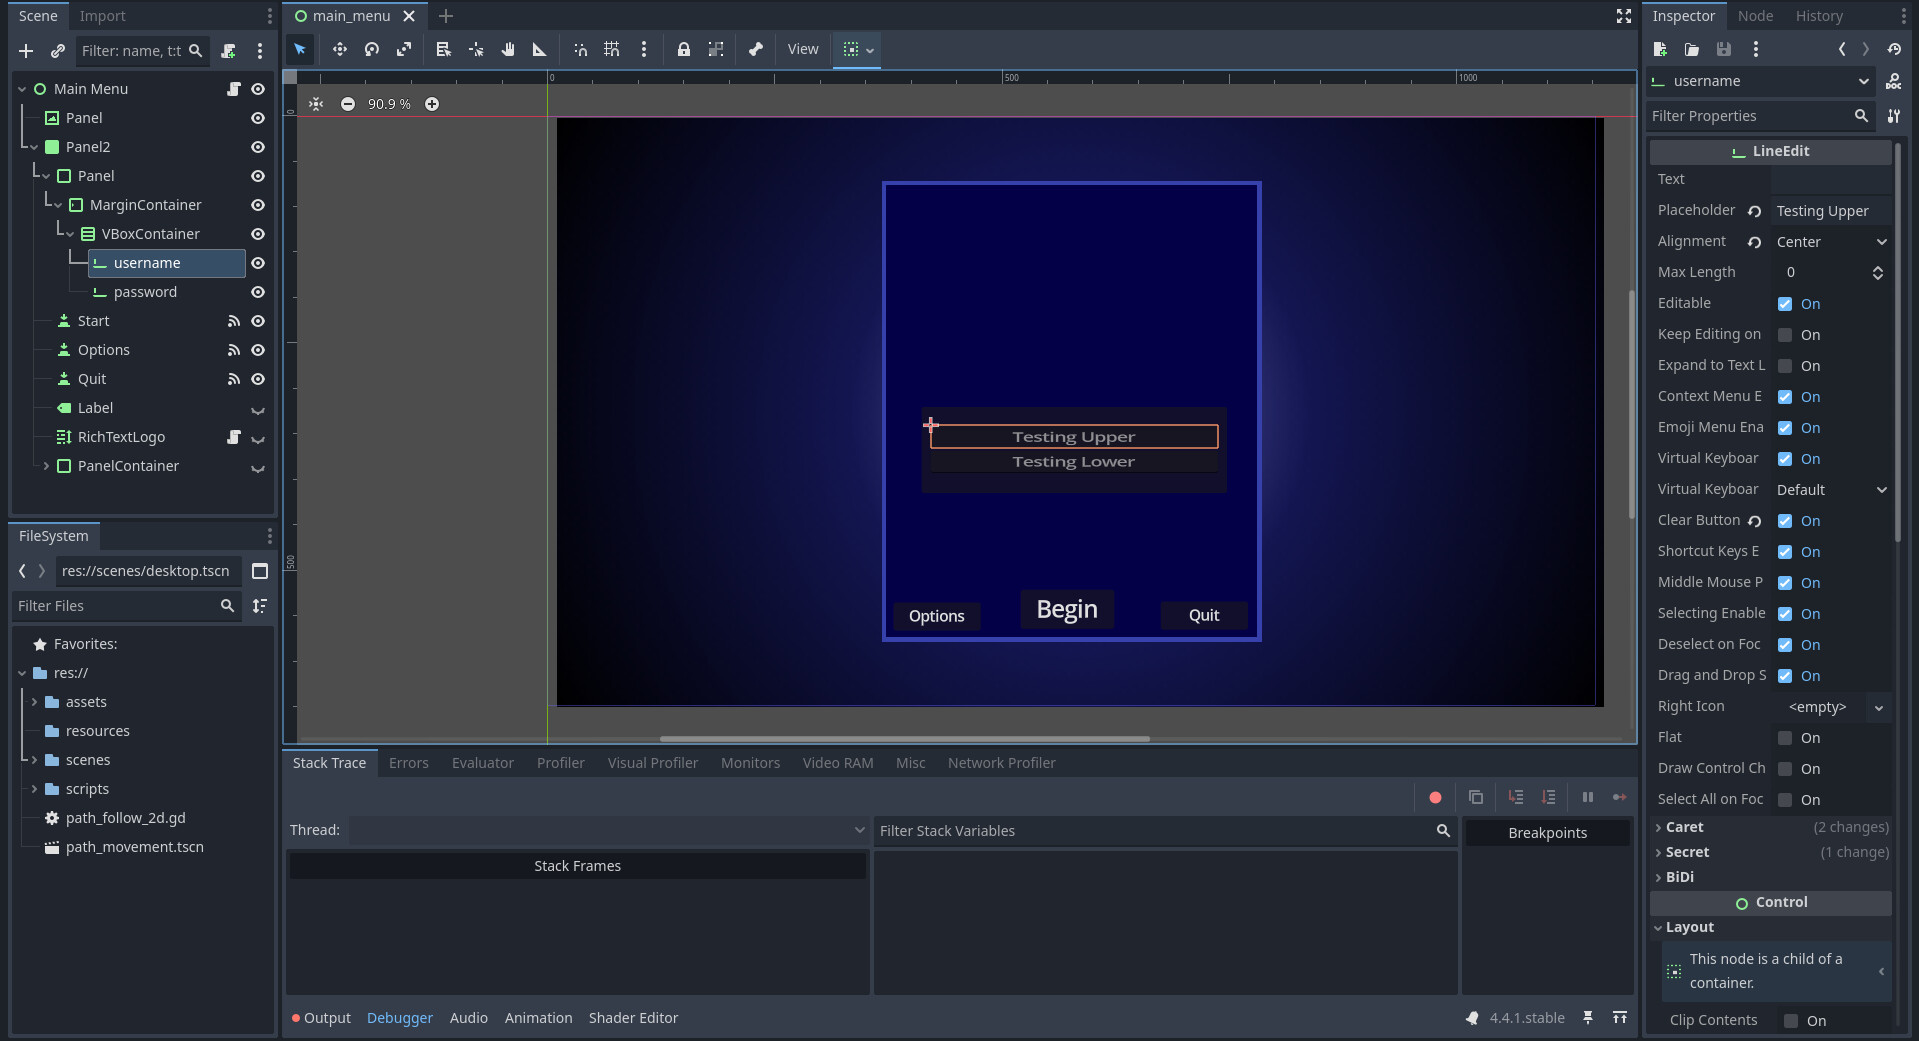Open the Alignment dropdown set to Center
Image resolution: width=1919 pixels, height=1041 pixels.
[1830, 242]
